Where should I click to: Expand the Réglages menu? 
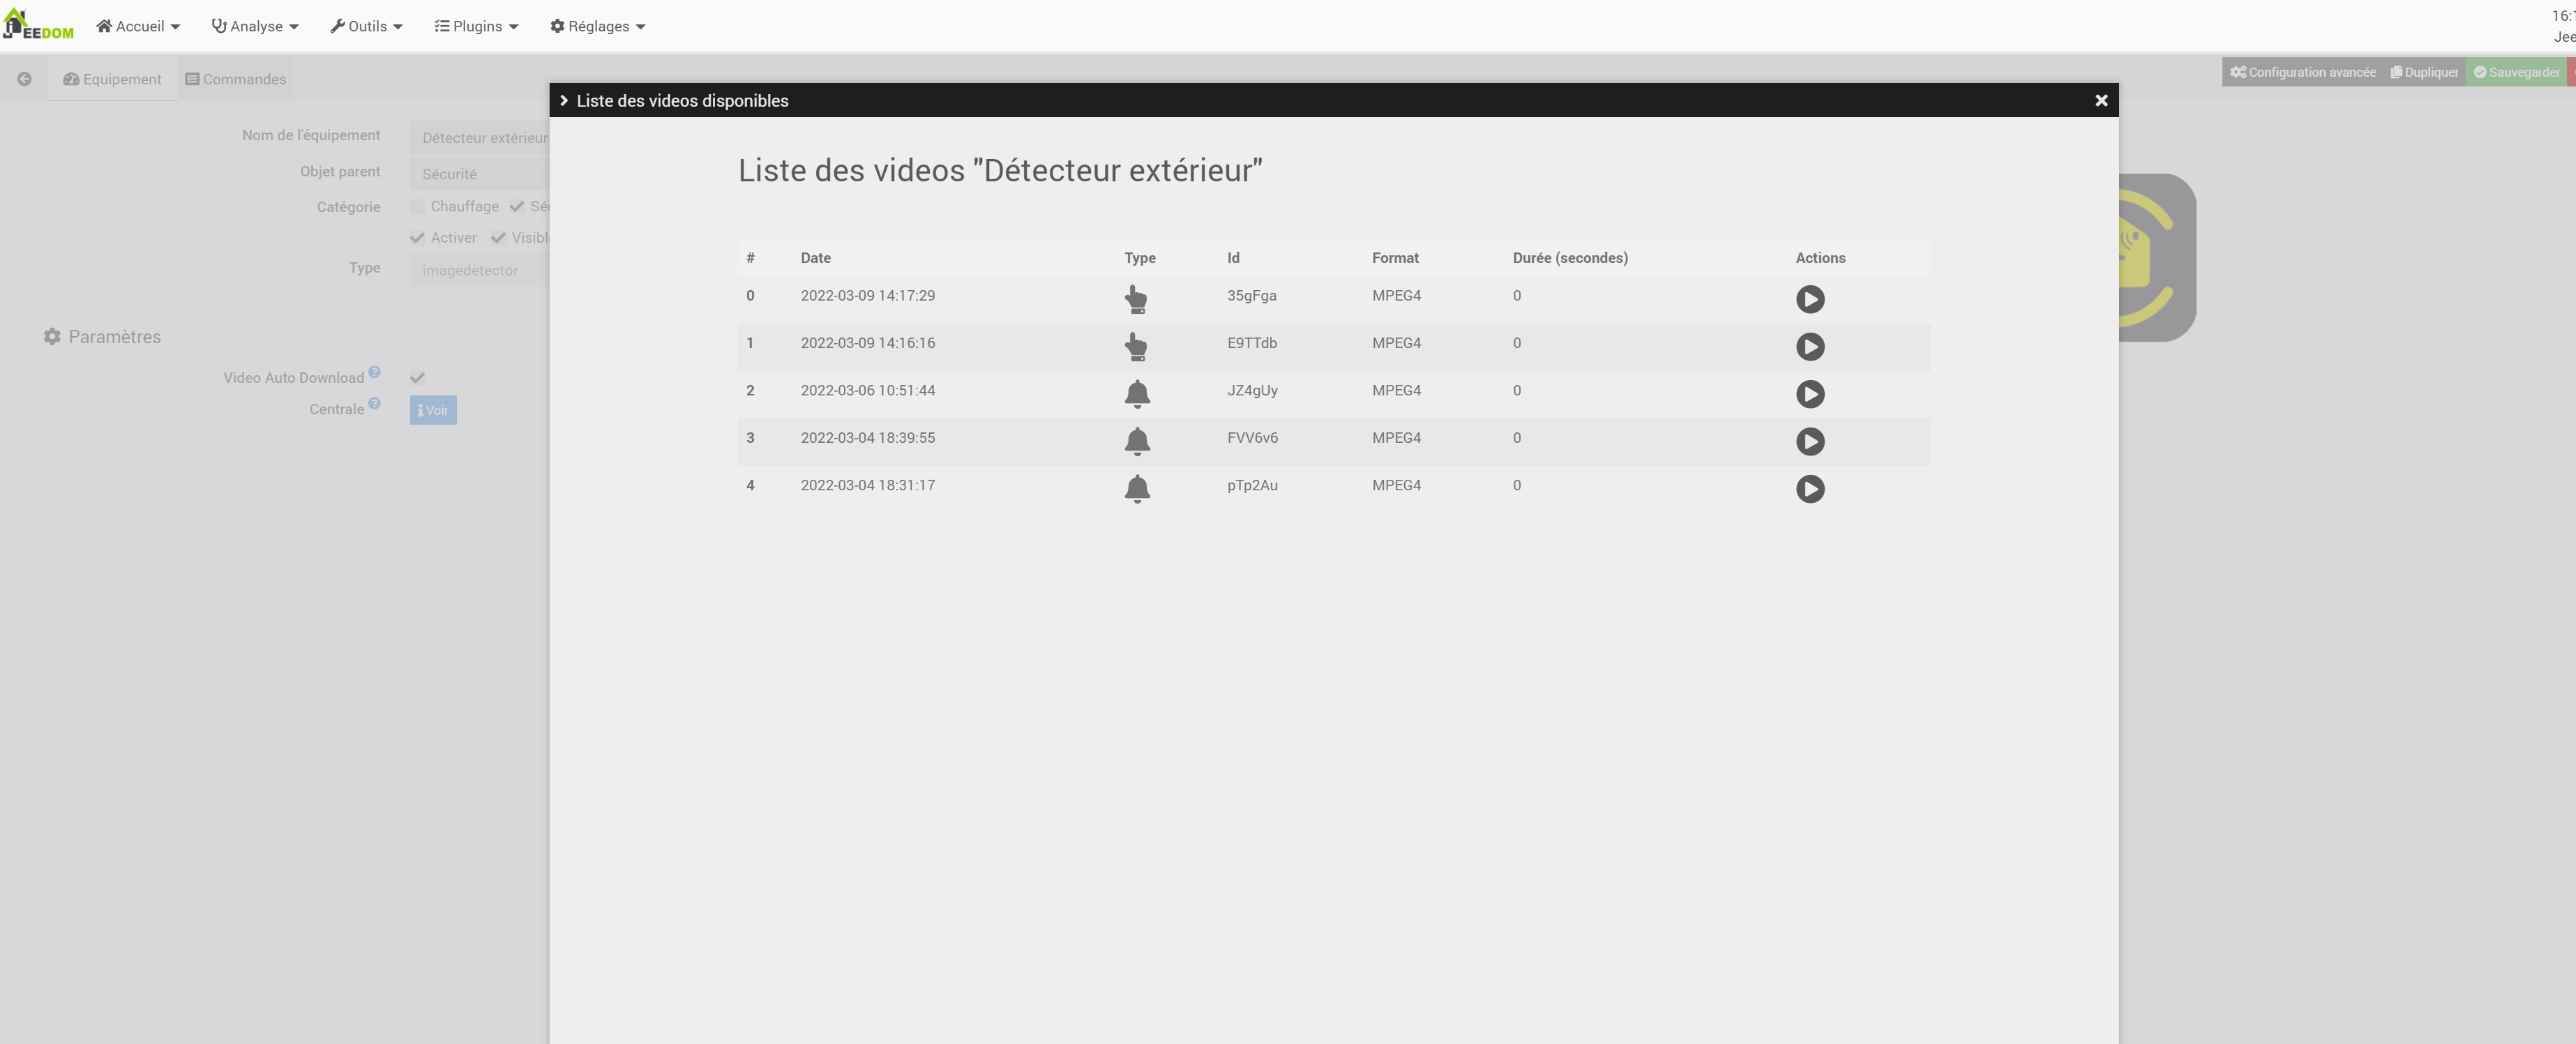(x=597, y=26)
